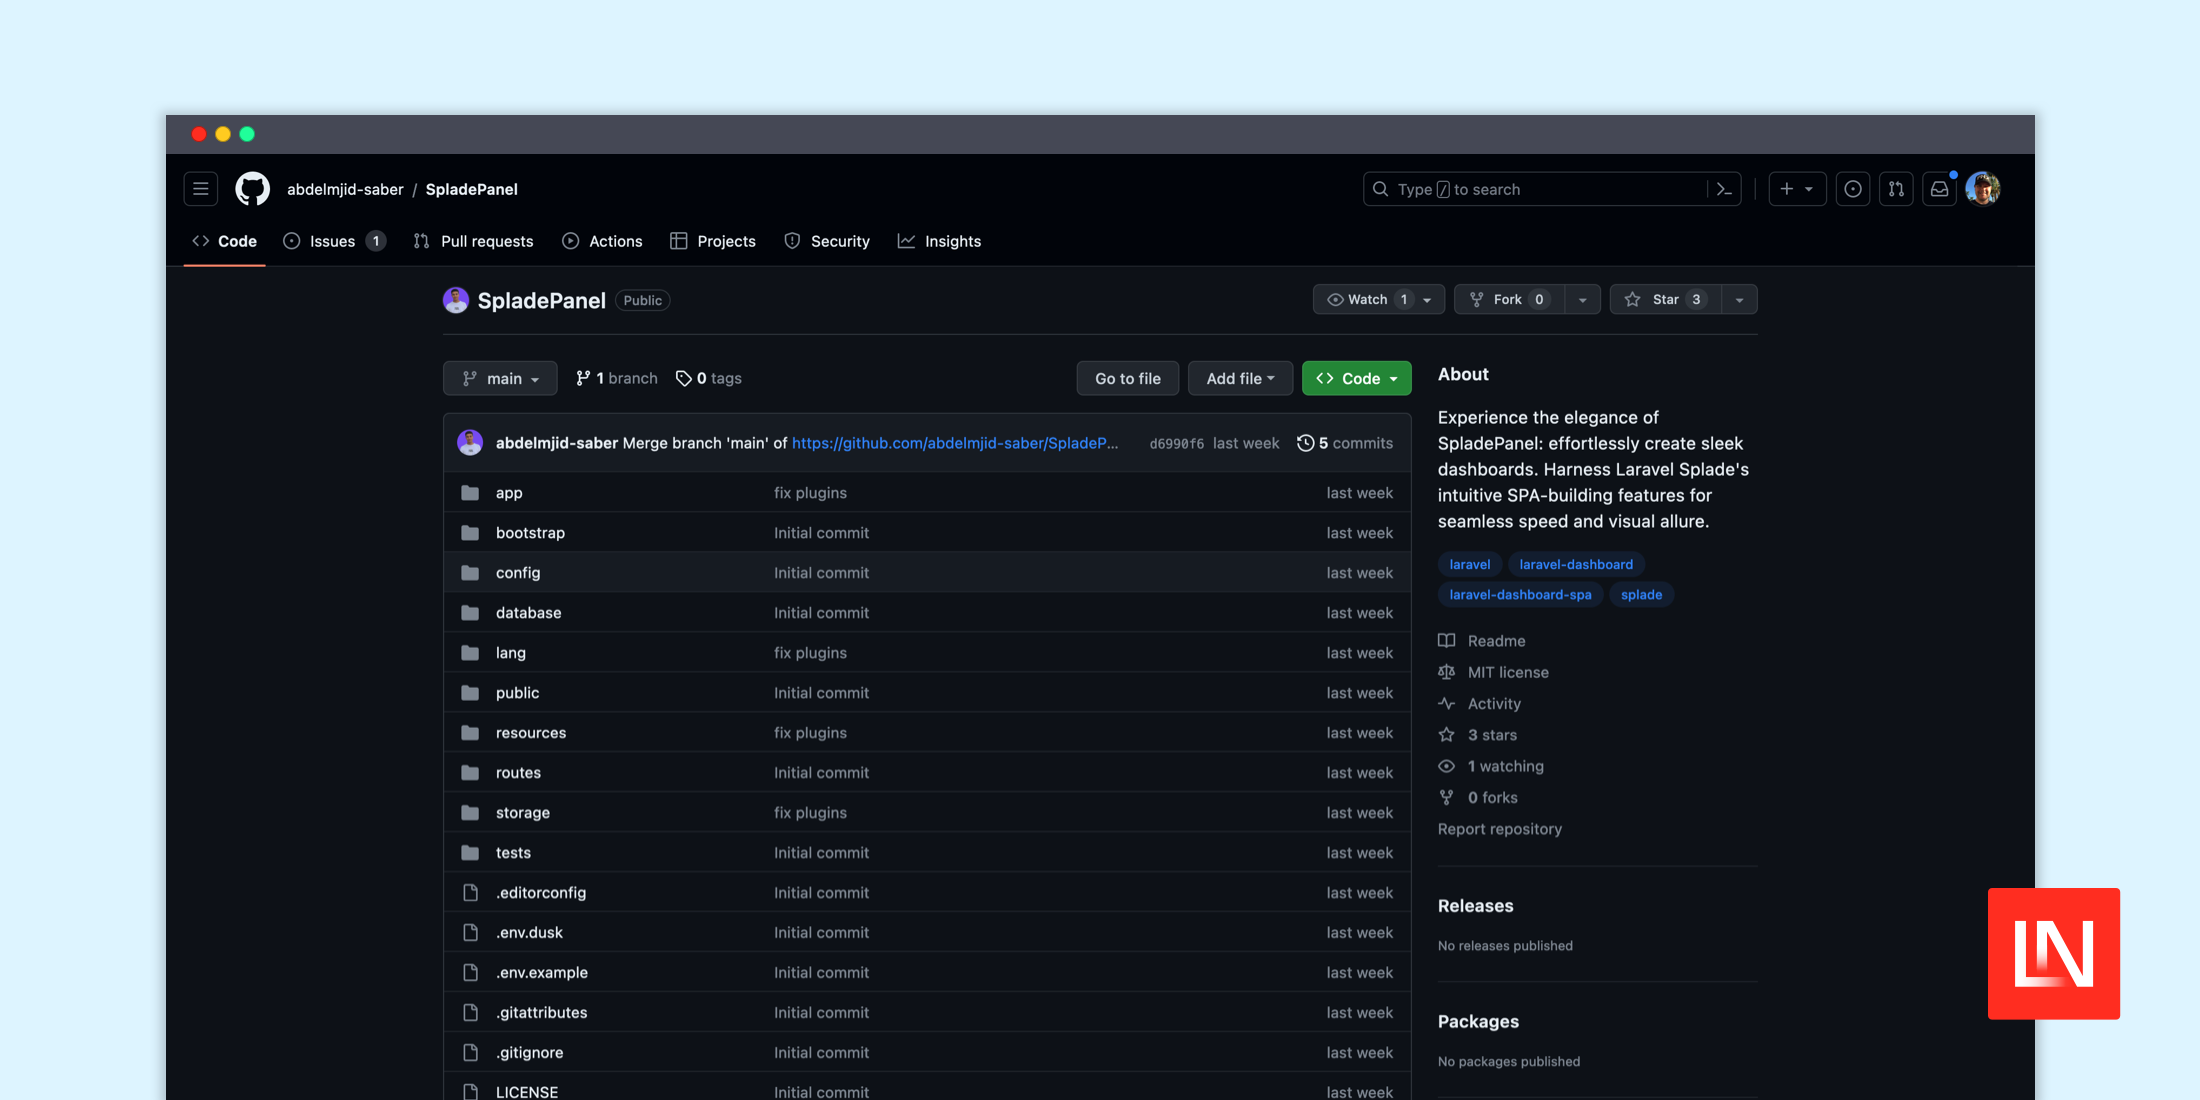Click the Type / to search field
Screen dimensions: 2200x1100
coord(1552,189)
